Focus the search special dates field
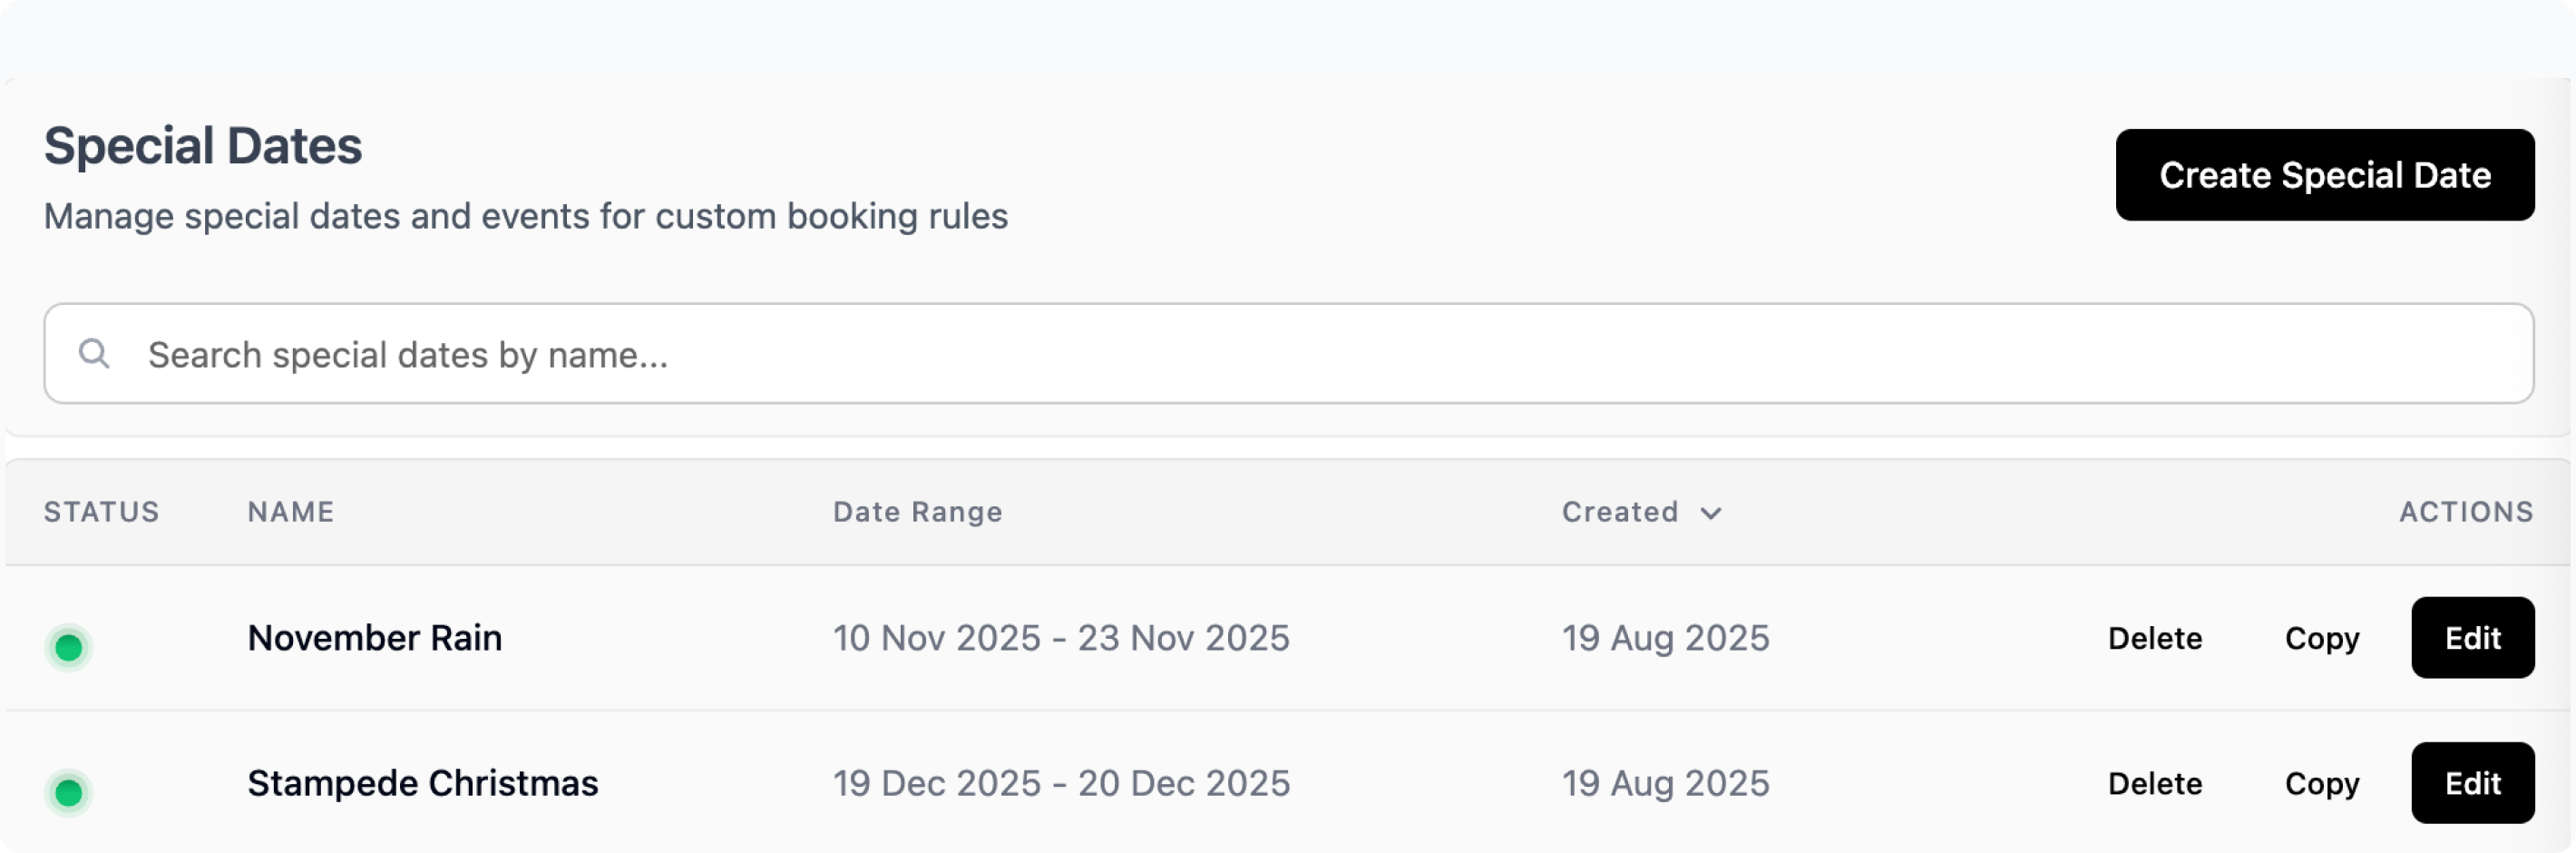2576x853 pixels. [1300, 354]
